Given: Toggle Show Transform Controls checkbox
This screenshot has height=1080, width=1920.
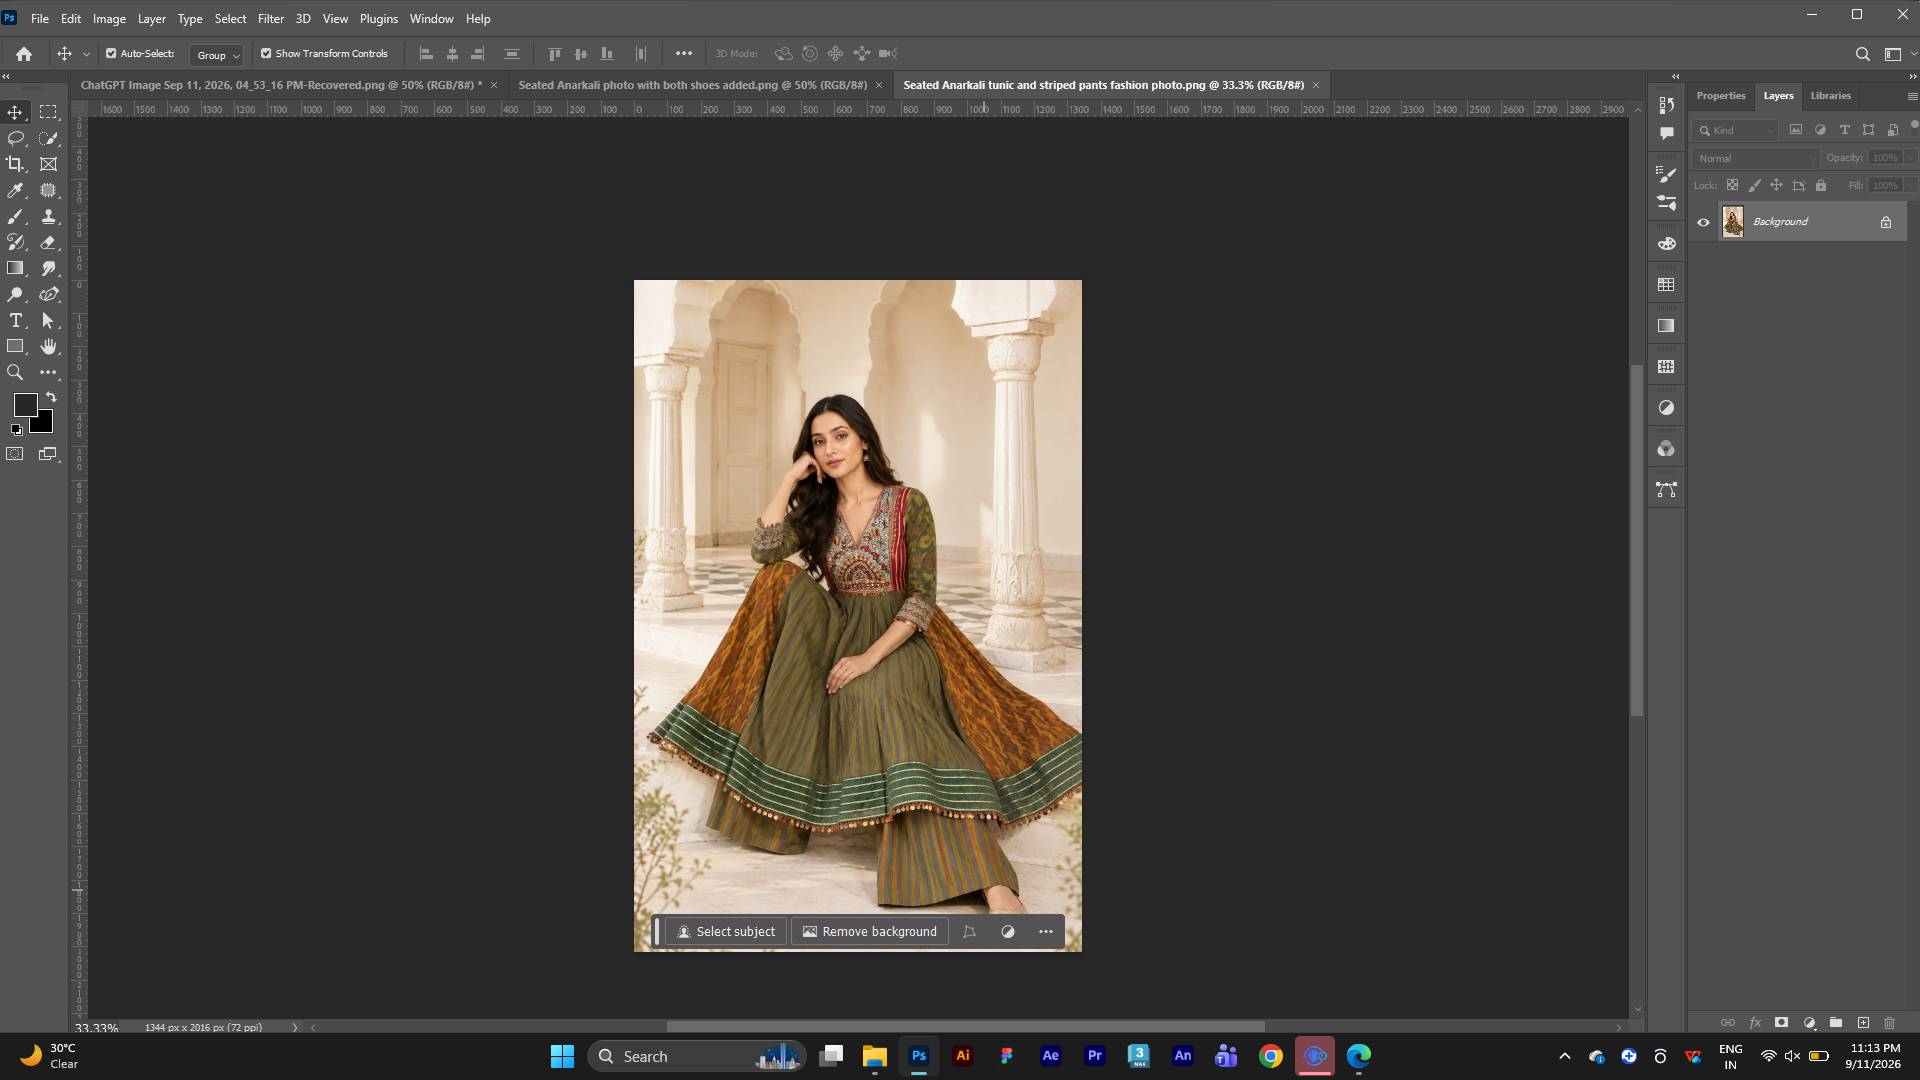Looking at the screenshot, I should 266,54.
